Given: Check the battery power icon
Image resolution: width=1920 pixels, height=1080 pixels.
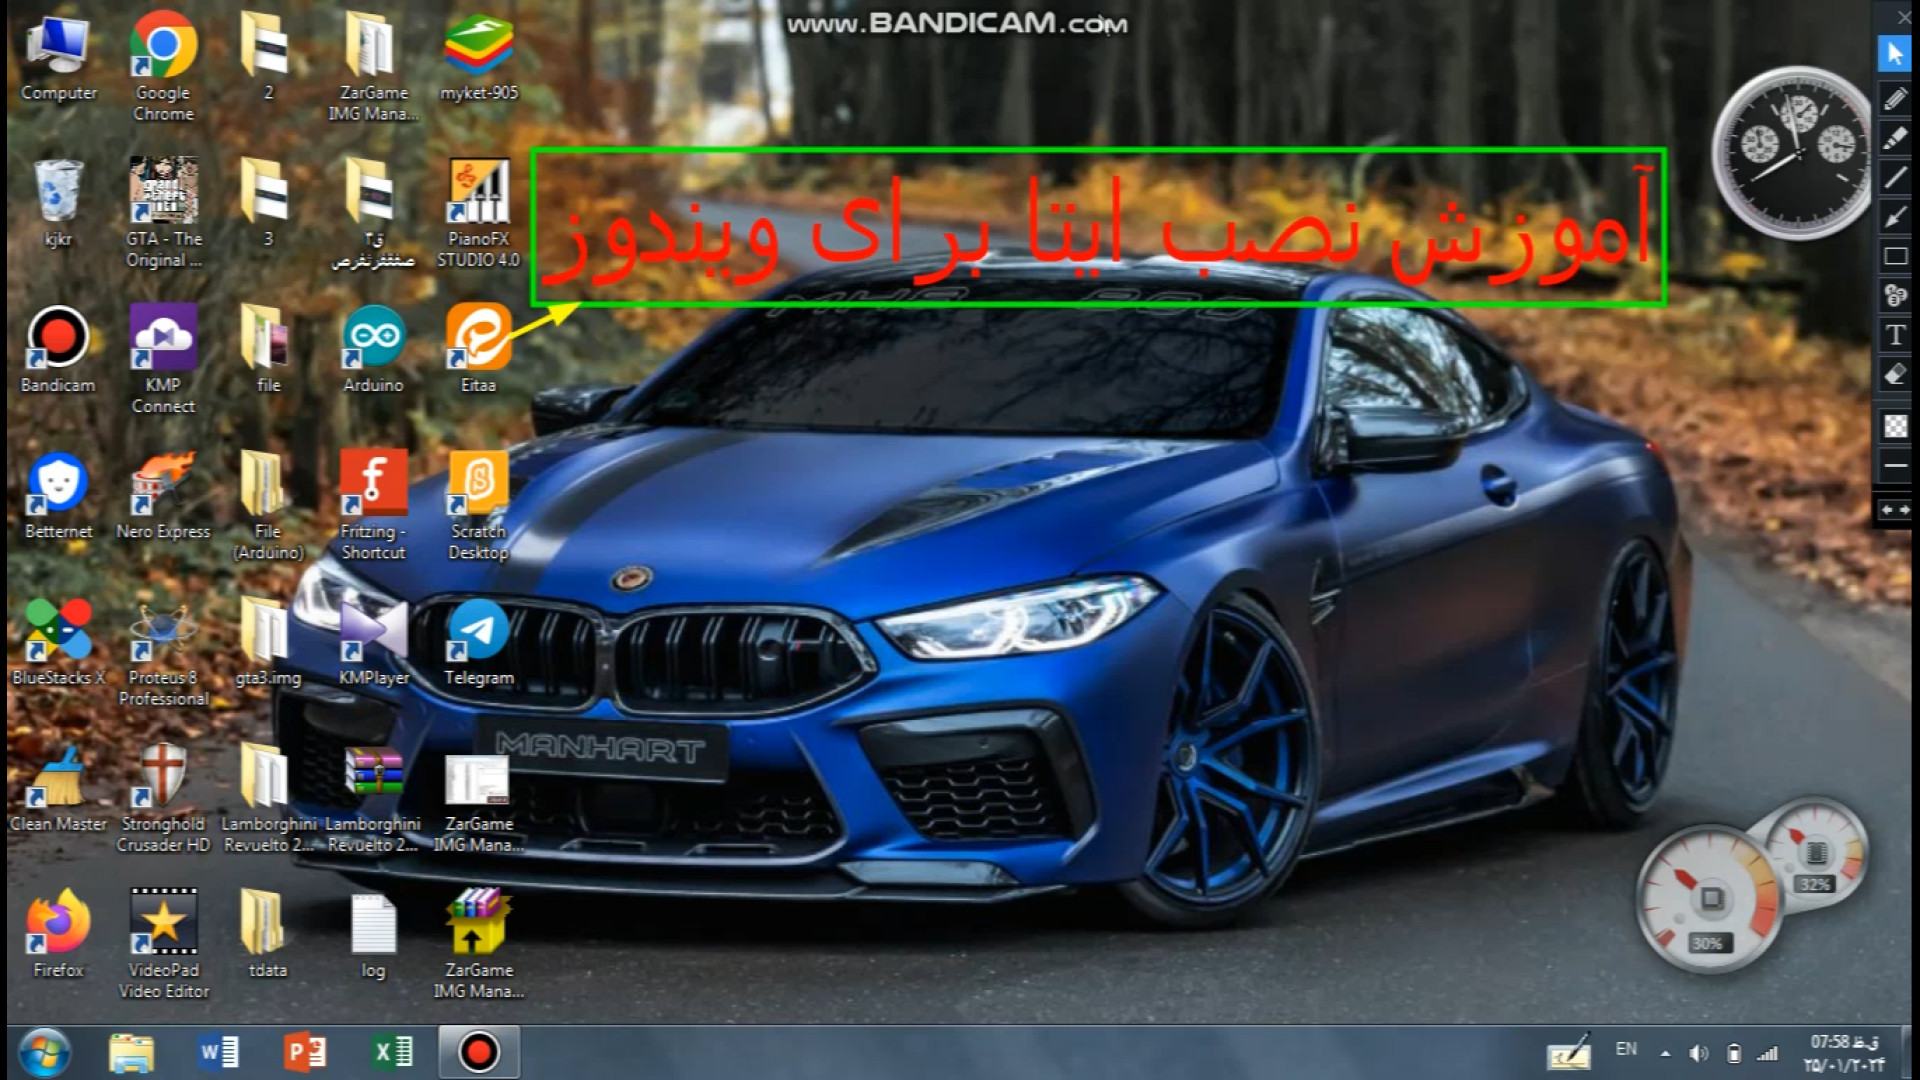Looking at the screenshot, I should [1734, 1053].
